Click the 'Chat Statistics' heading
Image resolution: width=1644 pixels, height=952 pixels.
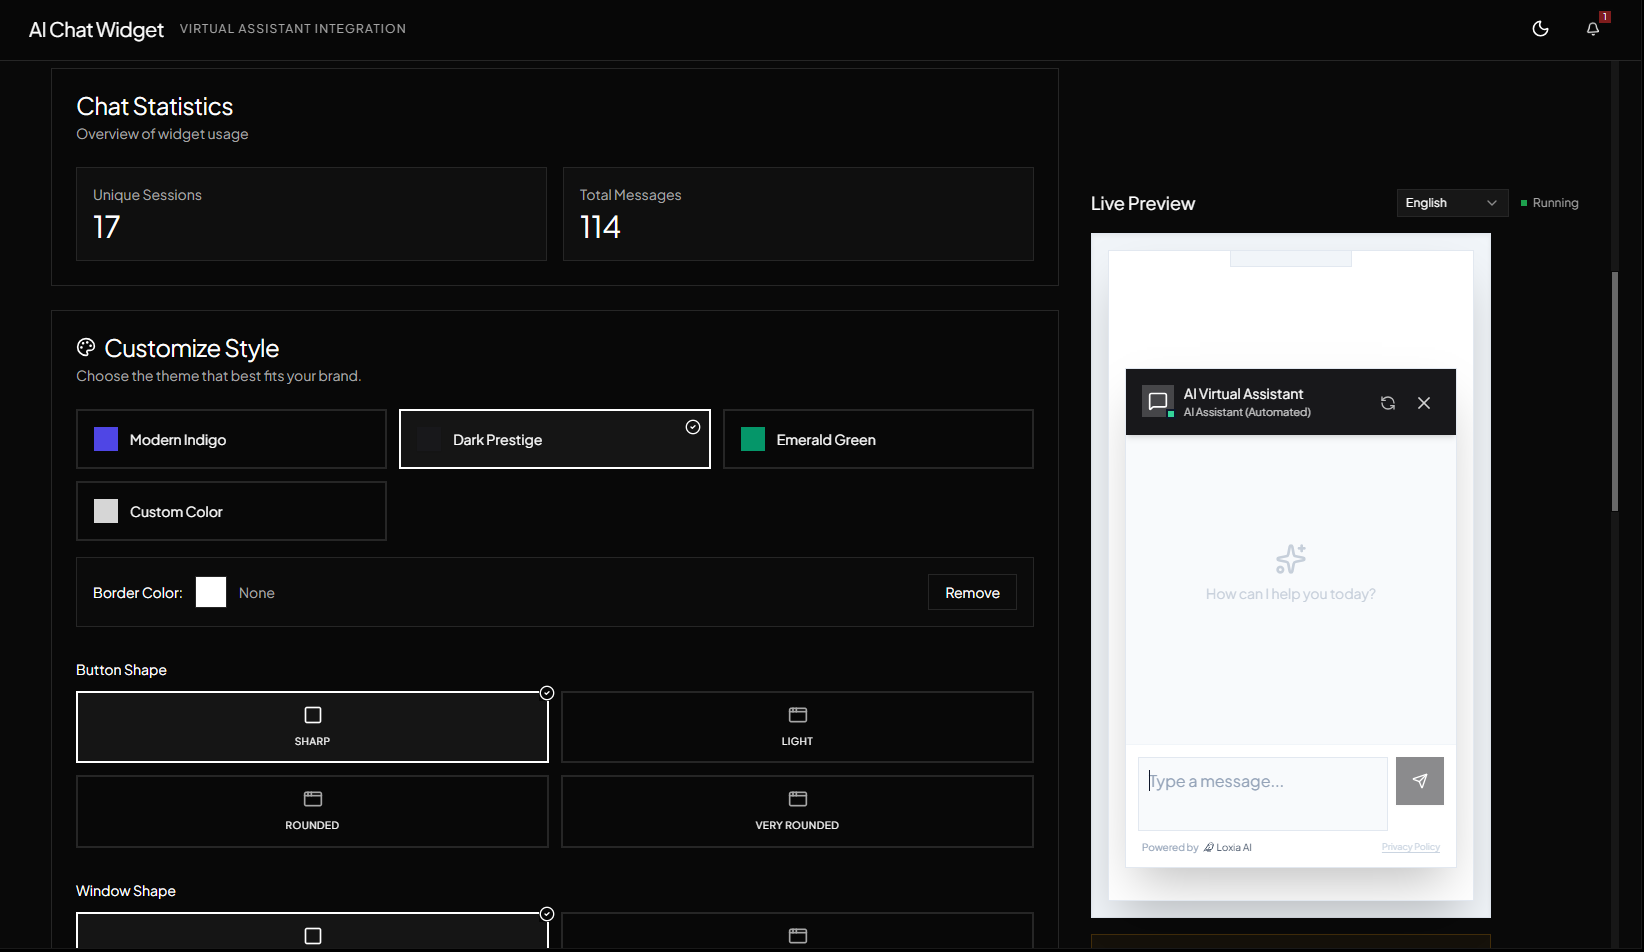155,106
